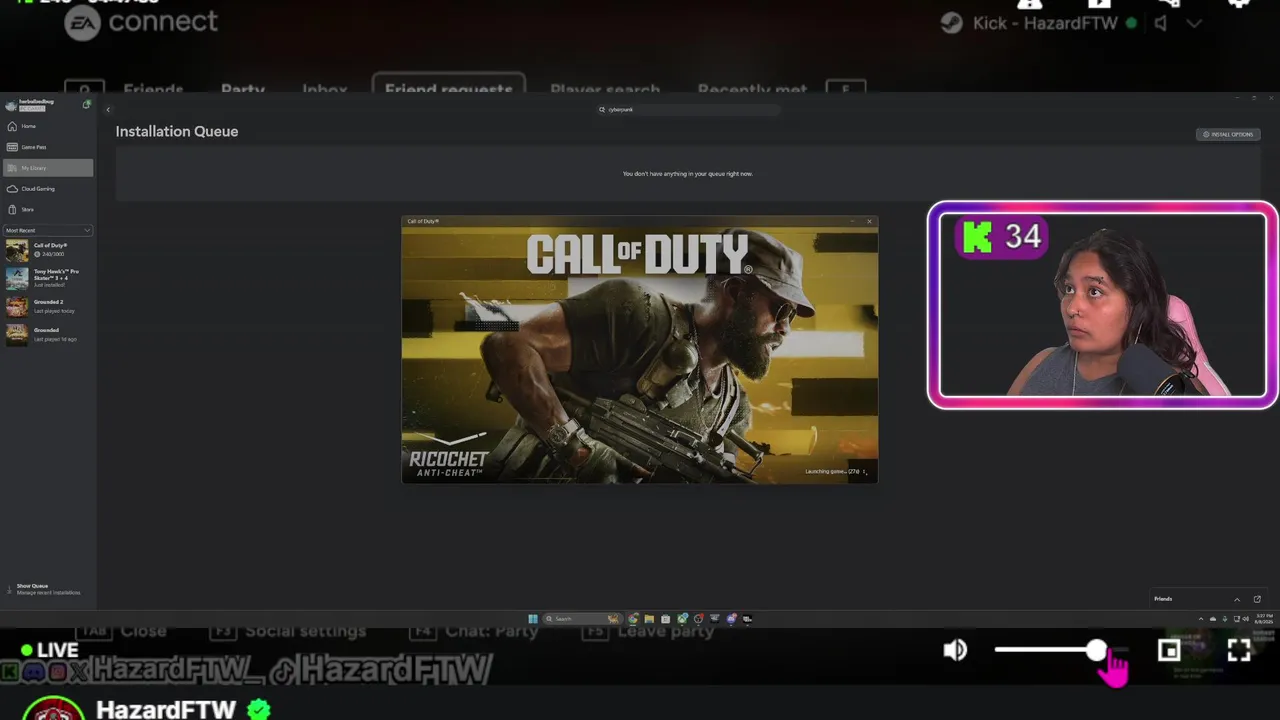Select My Library in the sidebar
This screenshot has width=1280, height=720.
(x=47, y=168)
